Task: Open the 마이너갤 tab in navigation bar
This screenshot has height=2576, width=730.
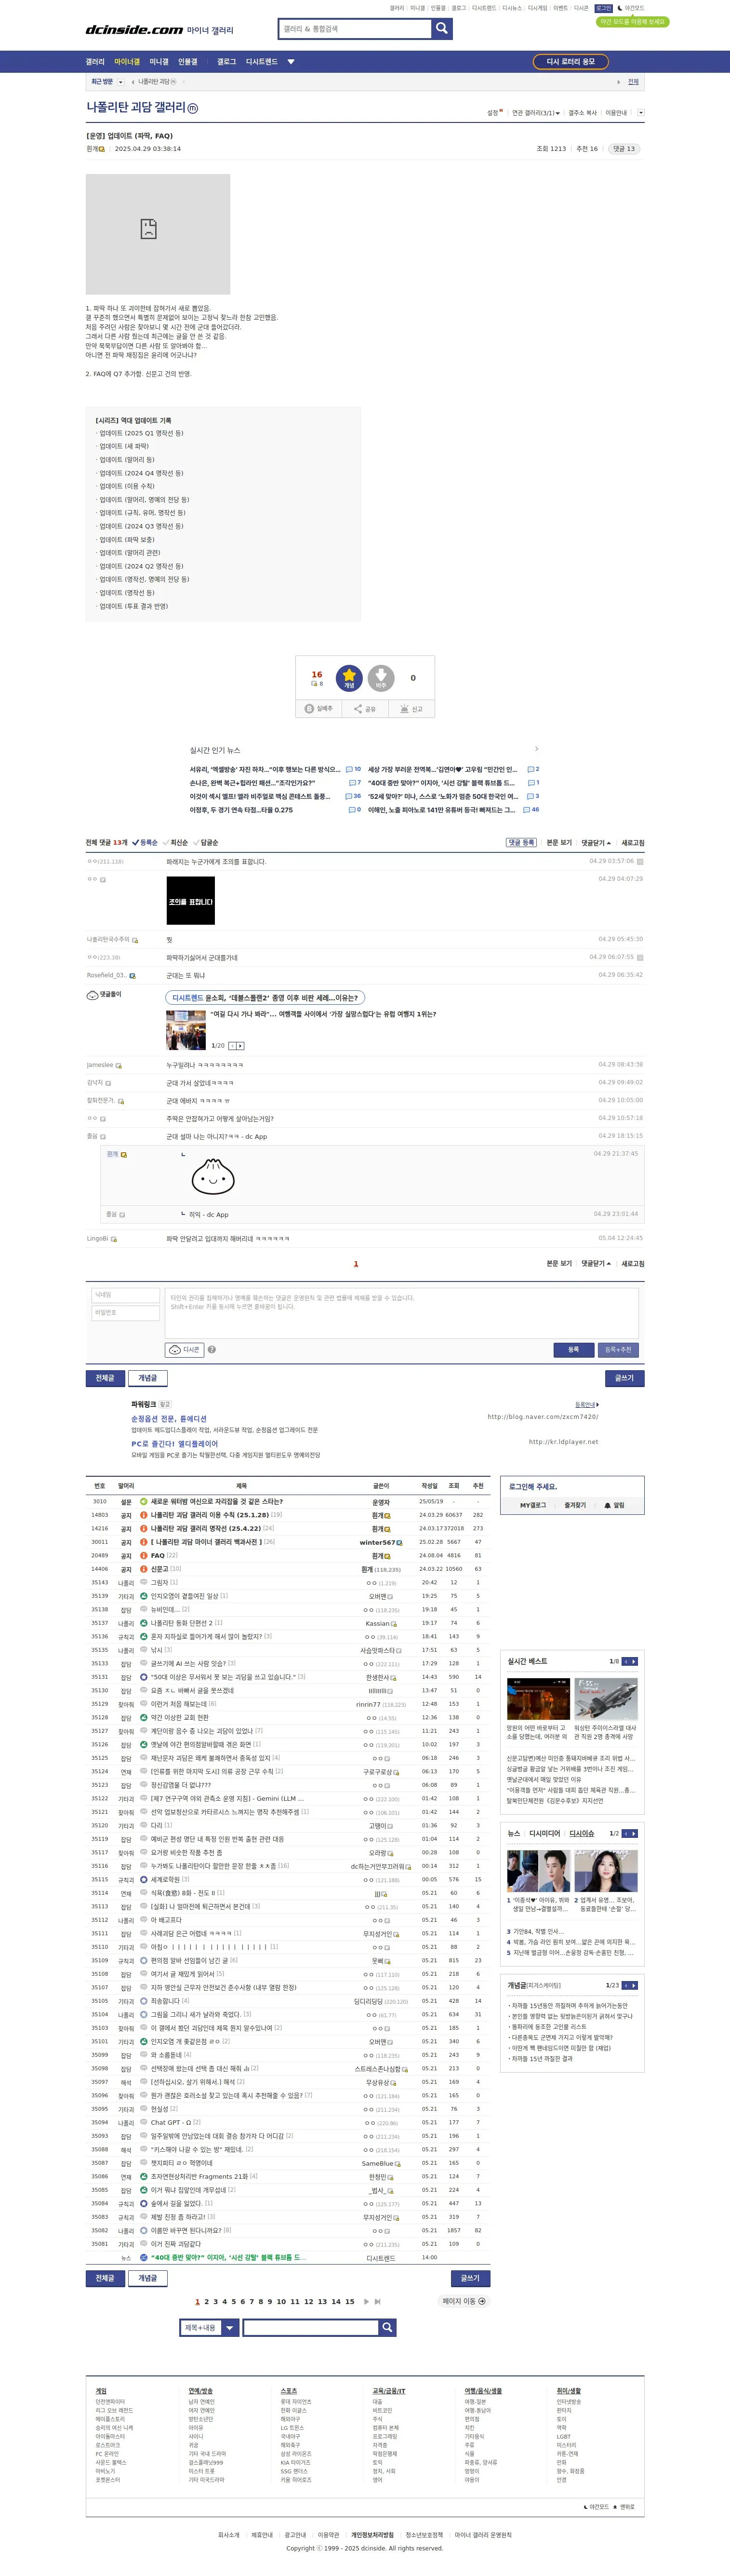Action: [x=127, y=62]
